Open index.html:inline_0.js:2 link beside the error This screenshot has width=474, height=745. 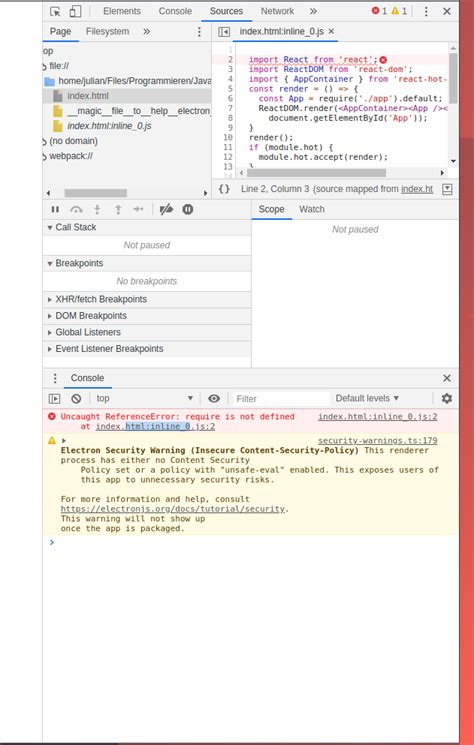click(378, 417)
